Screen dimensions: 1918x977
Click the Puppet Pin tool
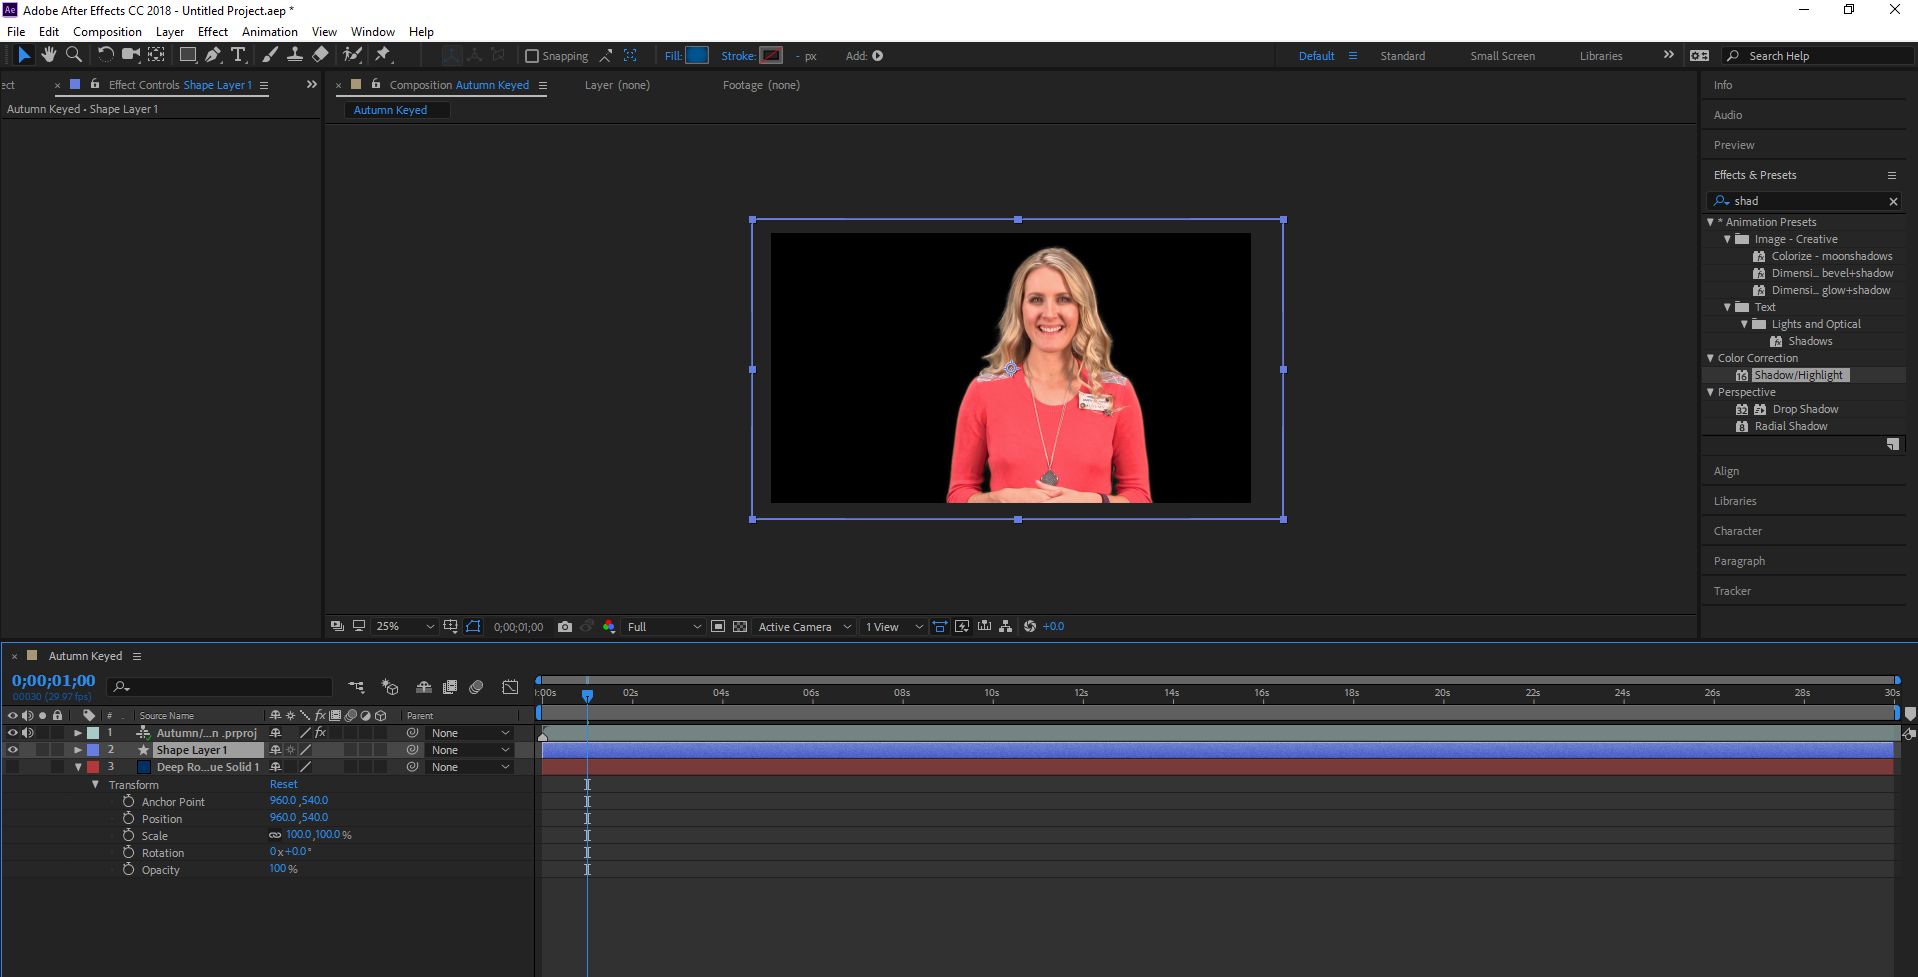(383, 55)
